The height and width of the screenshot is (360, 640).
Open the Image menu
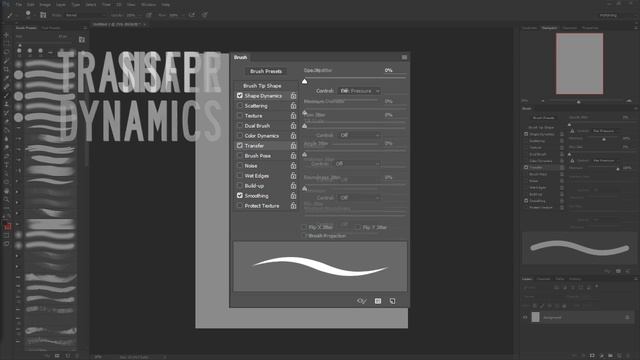click(45, 4)
